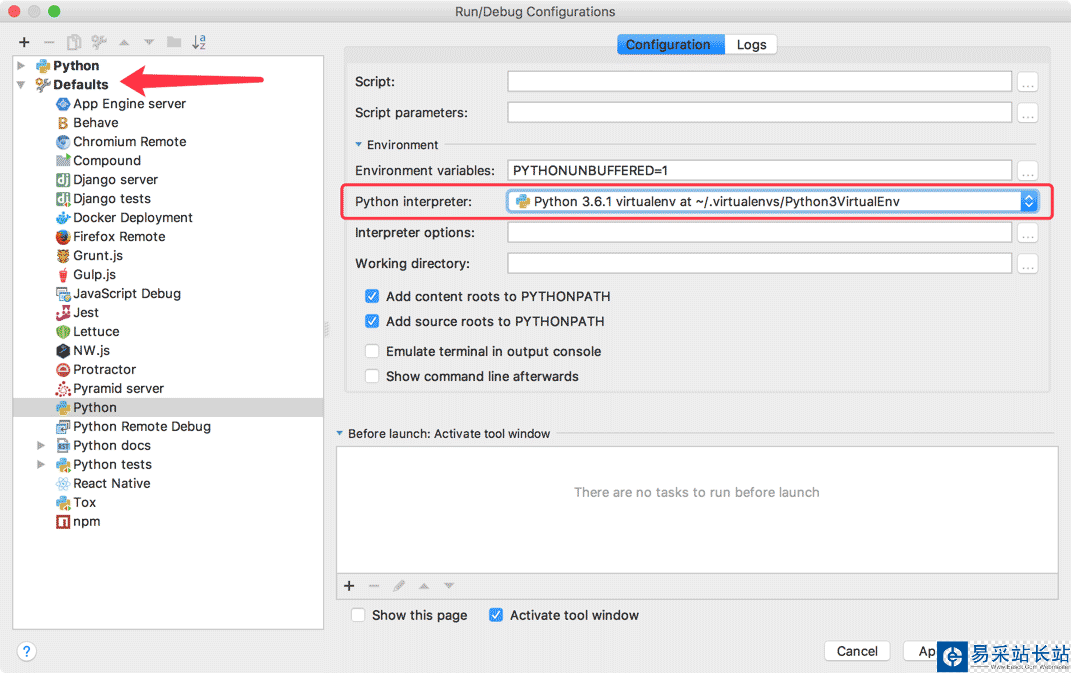The height and width of the screenshot is (673, 1071).
Task: Click into the Script parameters field
Action: [x=760, y=113]
